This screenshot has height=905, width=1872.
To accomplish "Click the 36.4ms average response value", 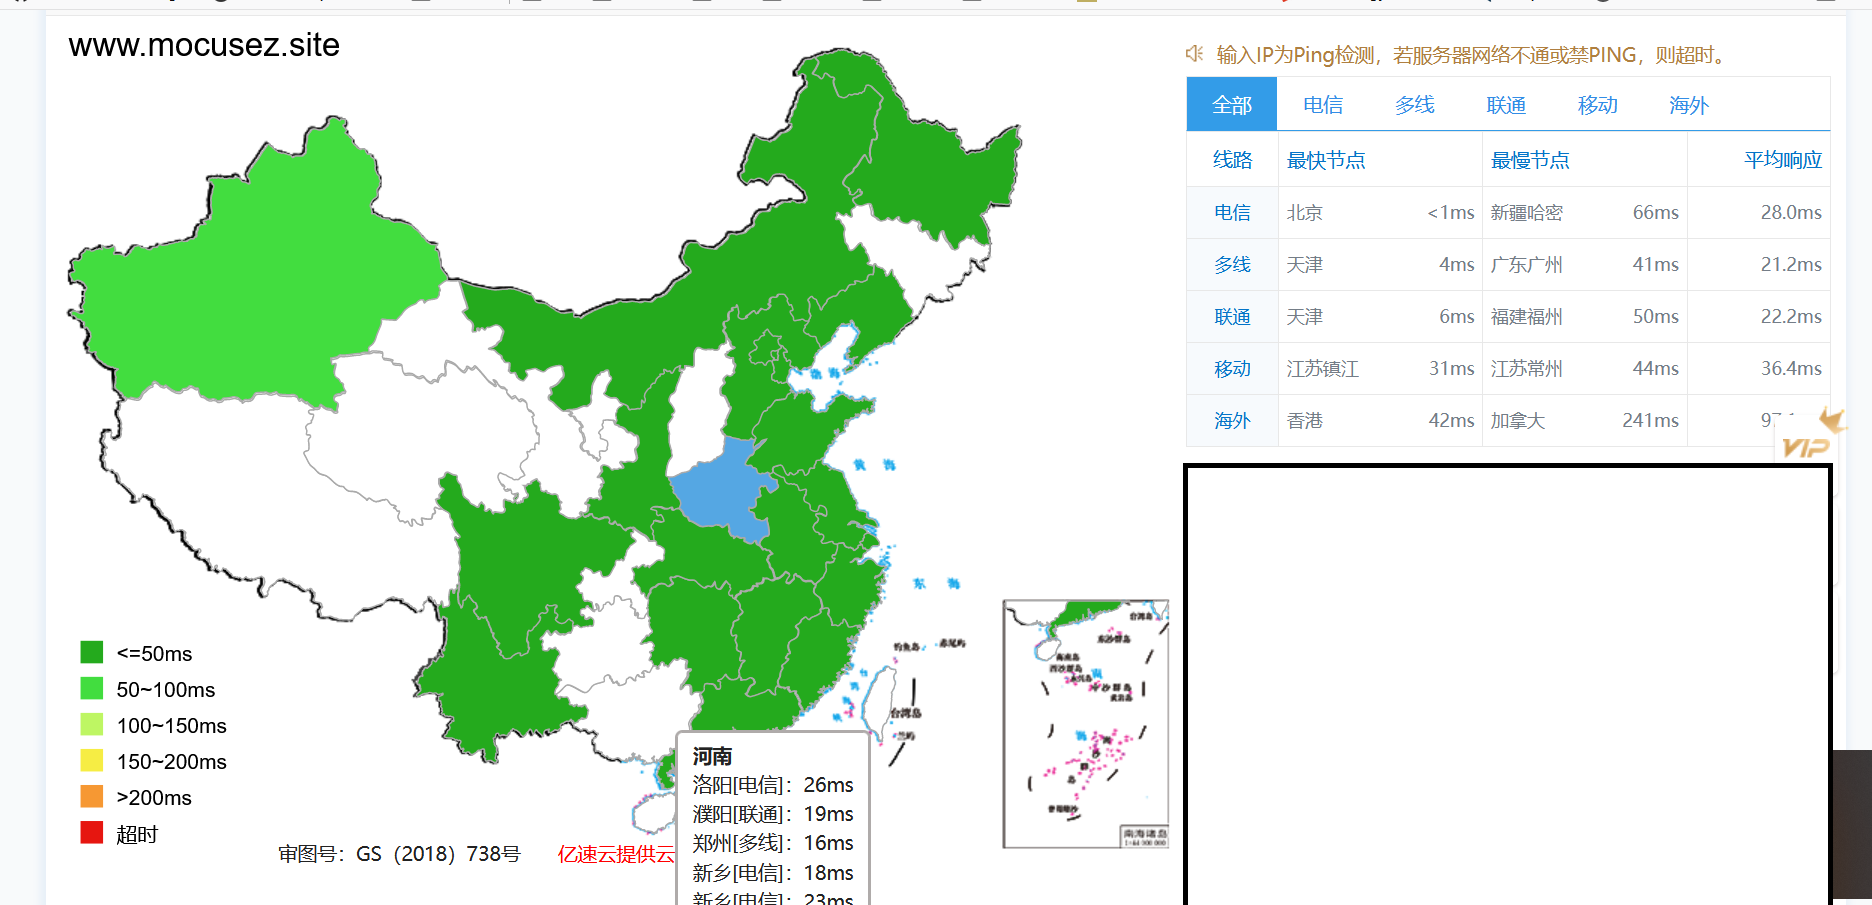I will (x=1791, y=368).
